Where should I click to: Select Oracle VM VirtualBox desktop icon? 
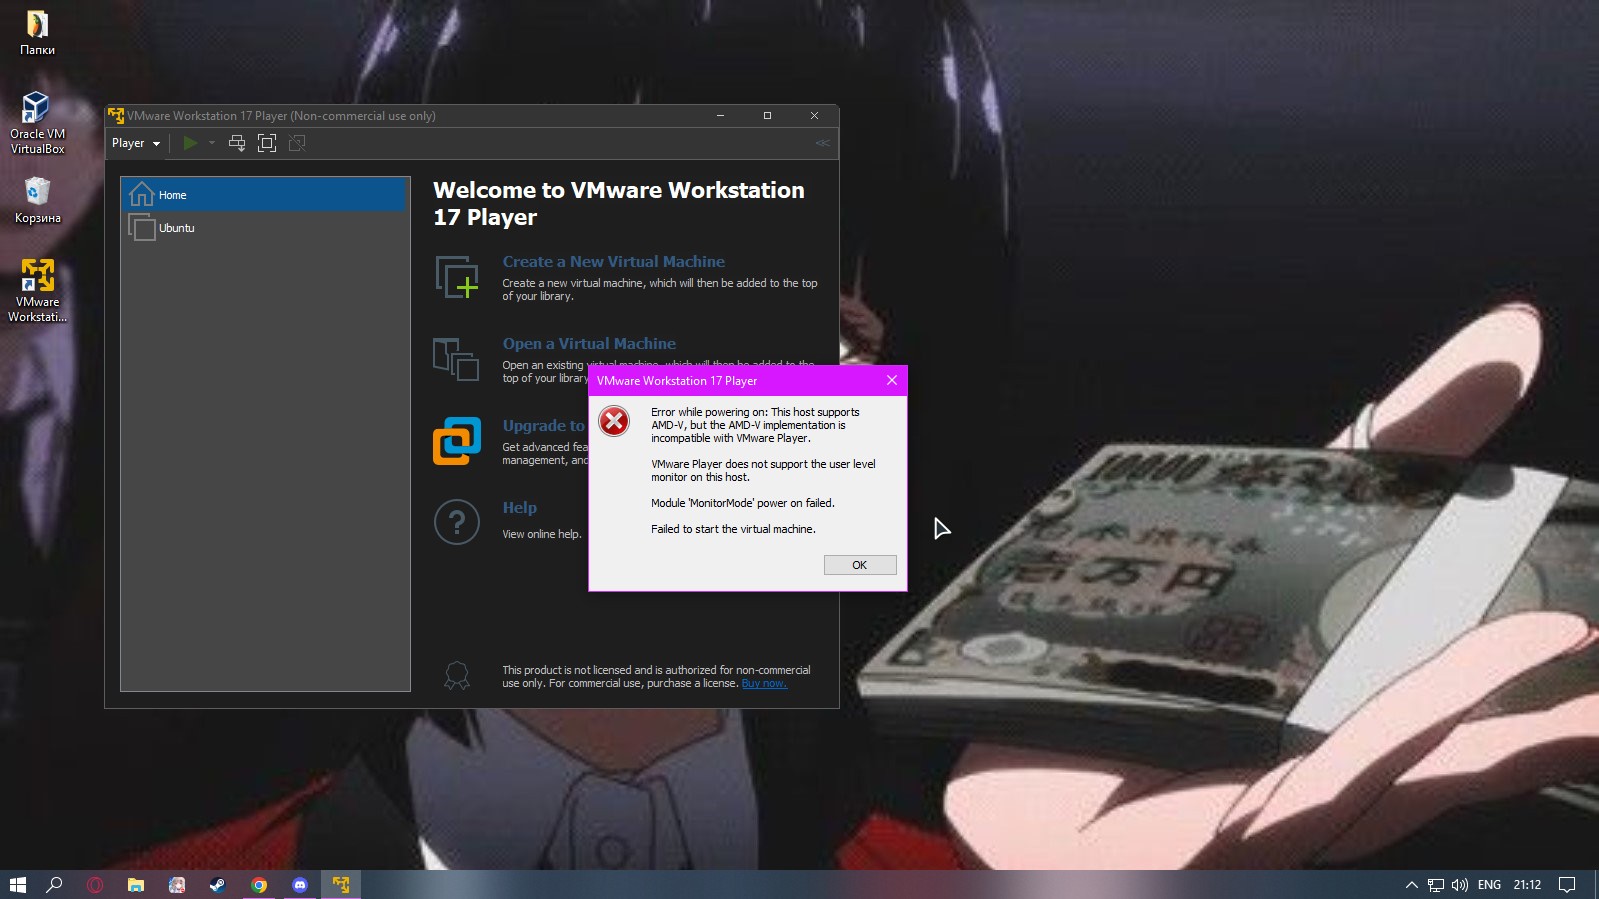pos(37,122)
